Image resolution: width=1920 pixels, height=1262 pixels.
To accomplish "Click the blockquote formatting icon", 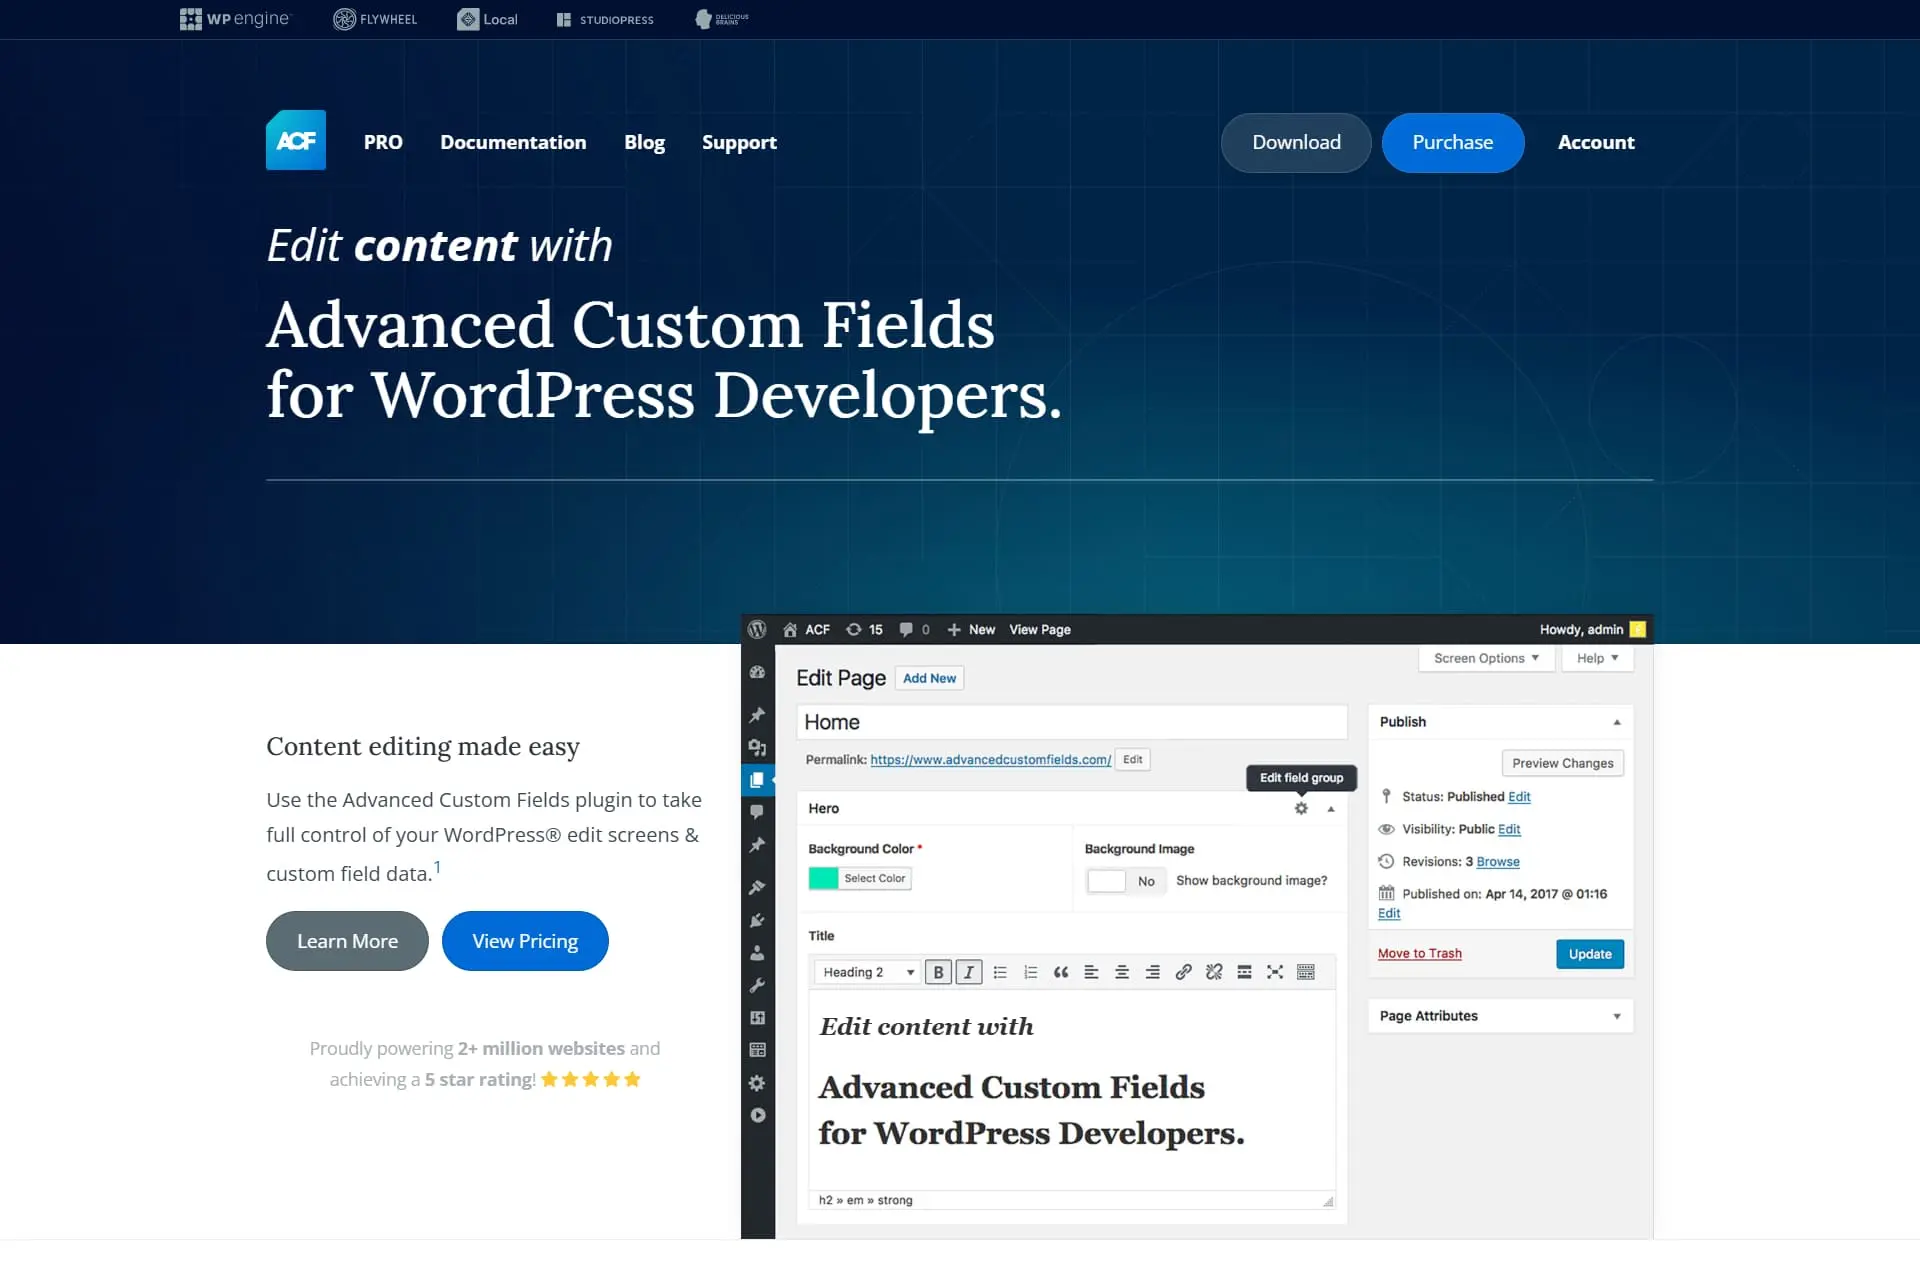I will point(1059,970).
